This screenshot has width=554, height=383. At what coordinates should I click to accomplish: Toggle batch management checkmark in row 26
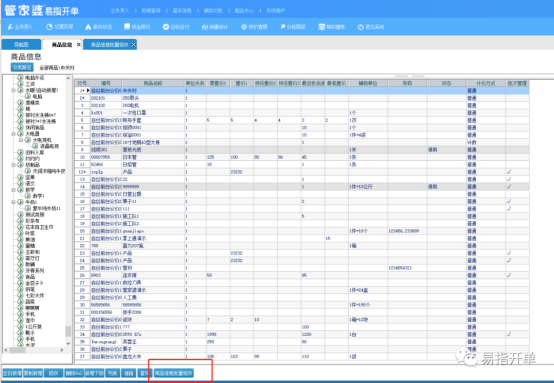click(x=509, y=275)
